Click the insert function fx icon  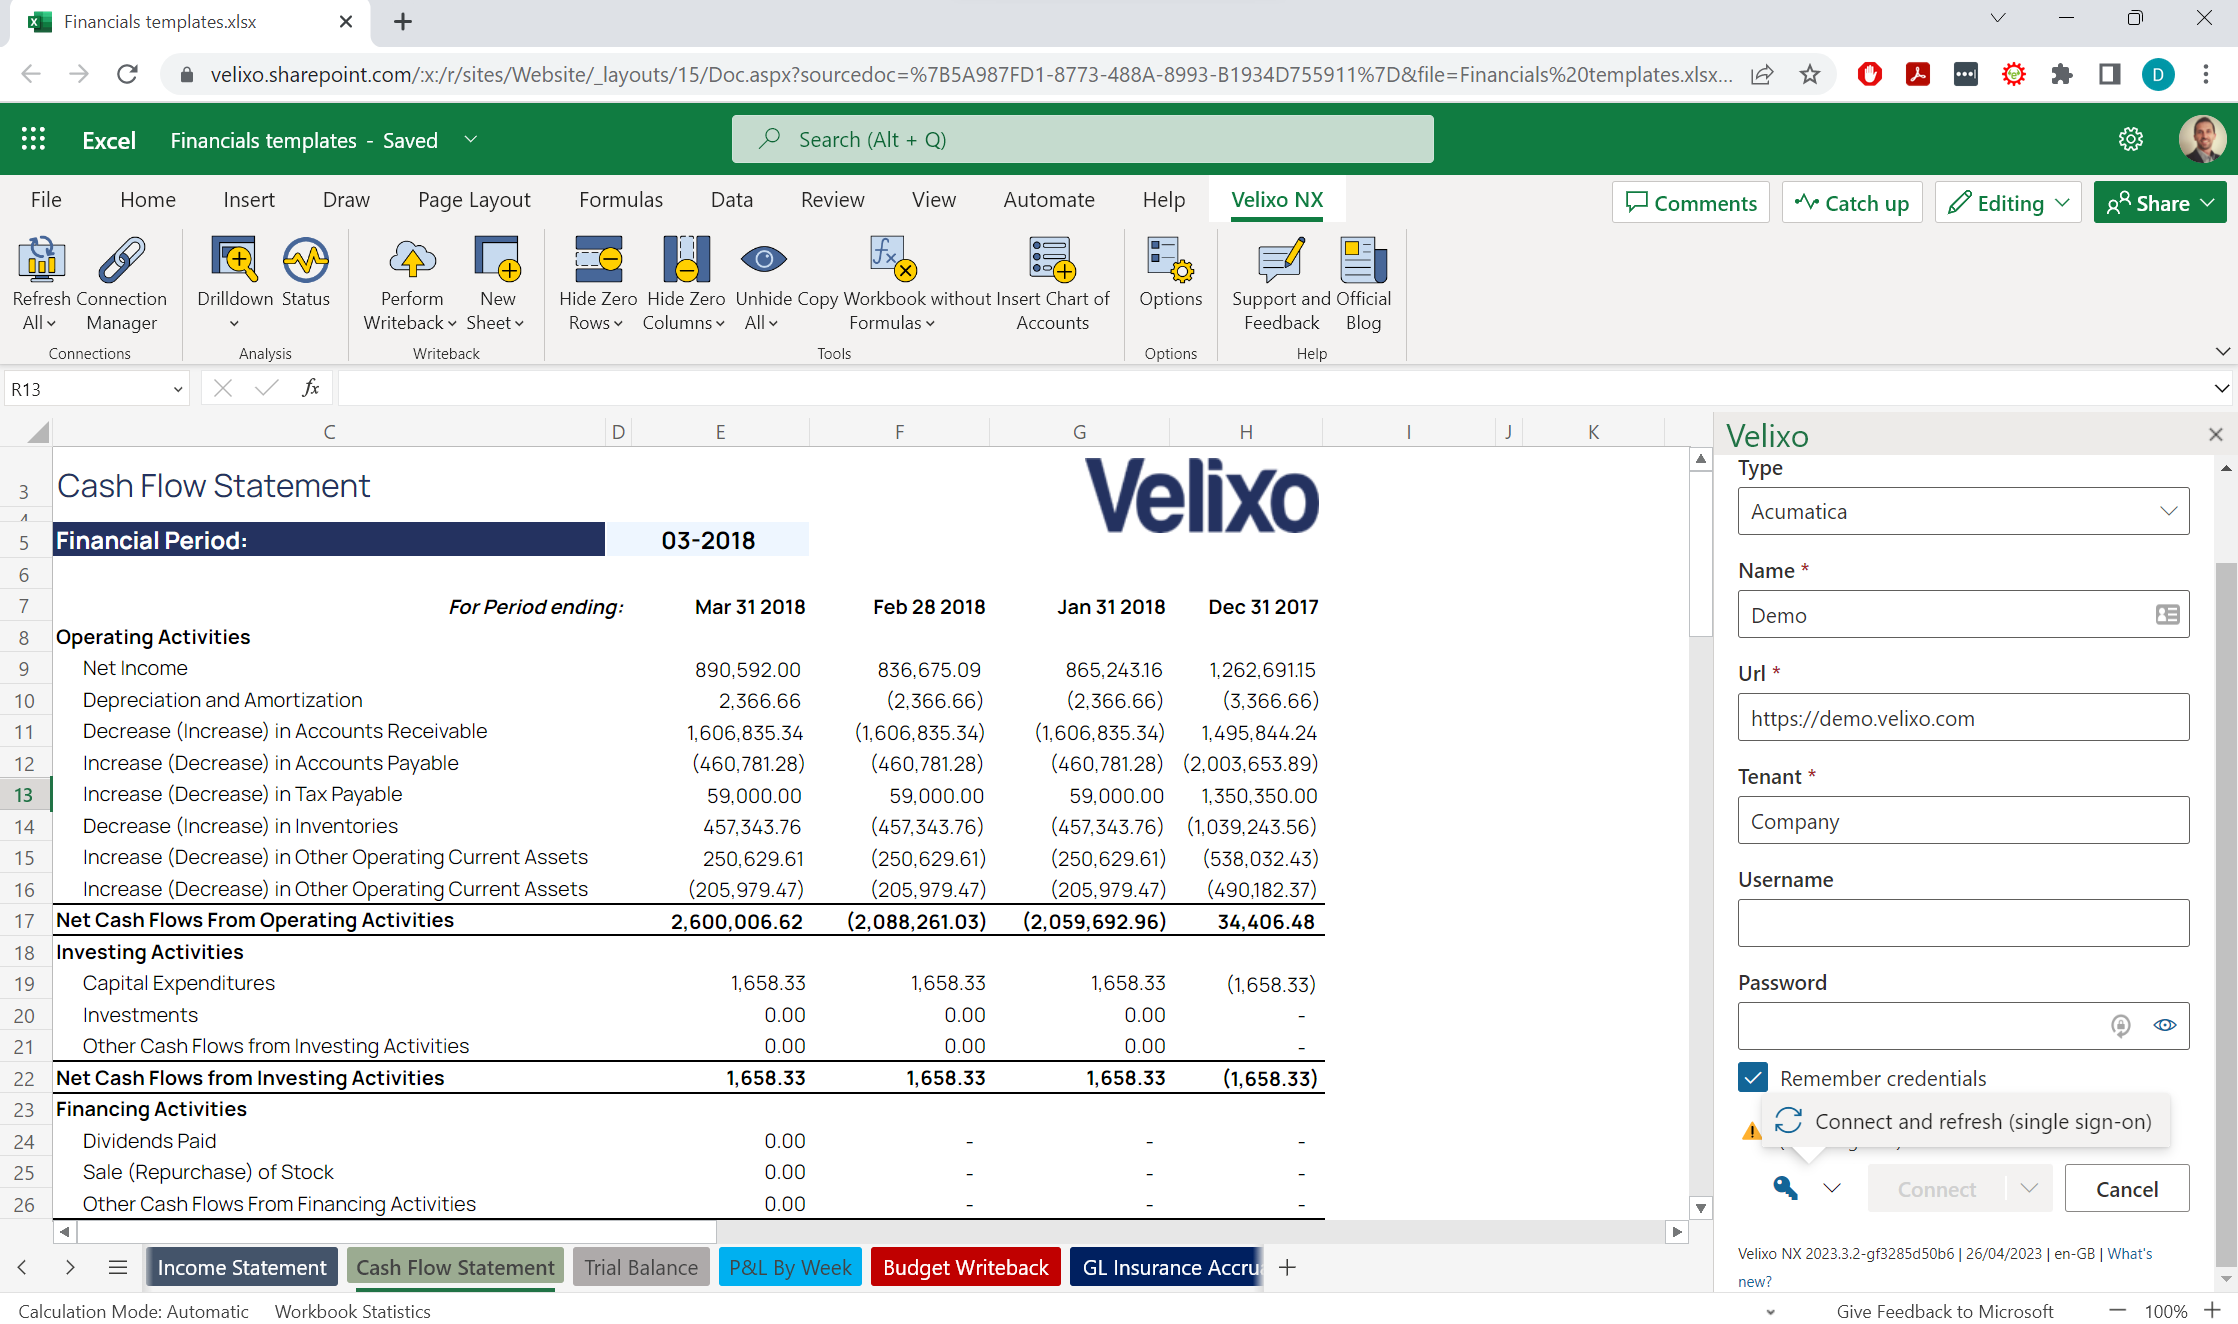(311, 388)
